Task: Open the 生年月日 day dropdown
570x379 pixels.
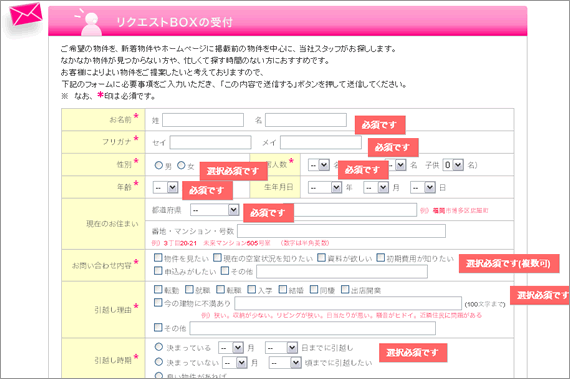Action: coord(423,188)
